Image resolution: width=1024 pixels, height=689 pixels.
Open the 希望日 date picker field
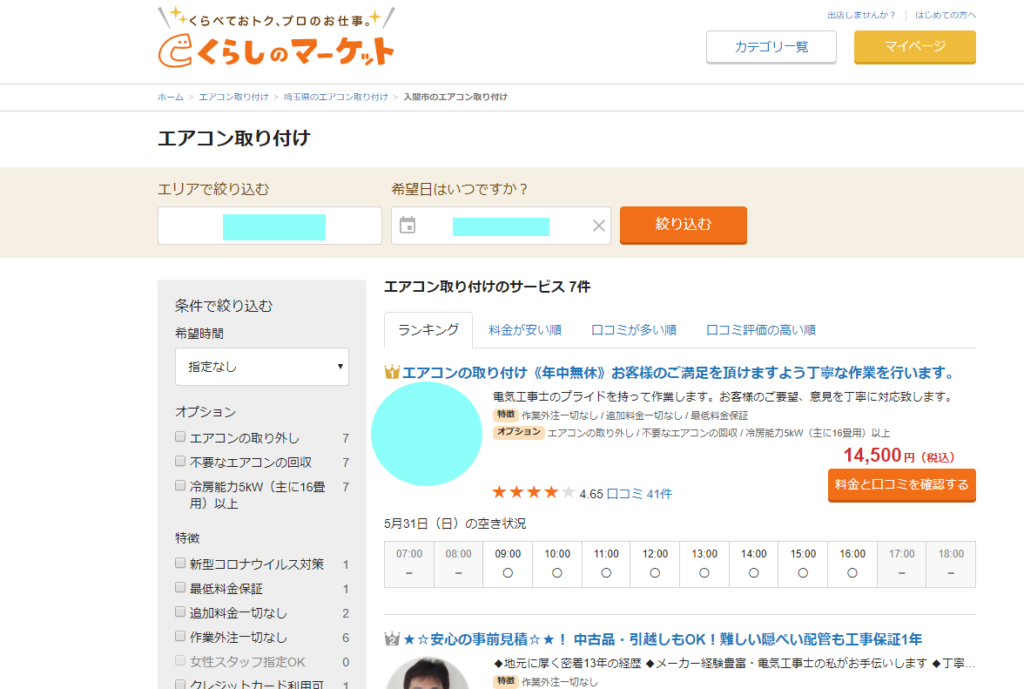tap(500, 226)
